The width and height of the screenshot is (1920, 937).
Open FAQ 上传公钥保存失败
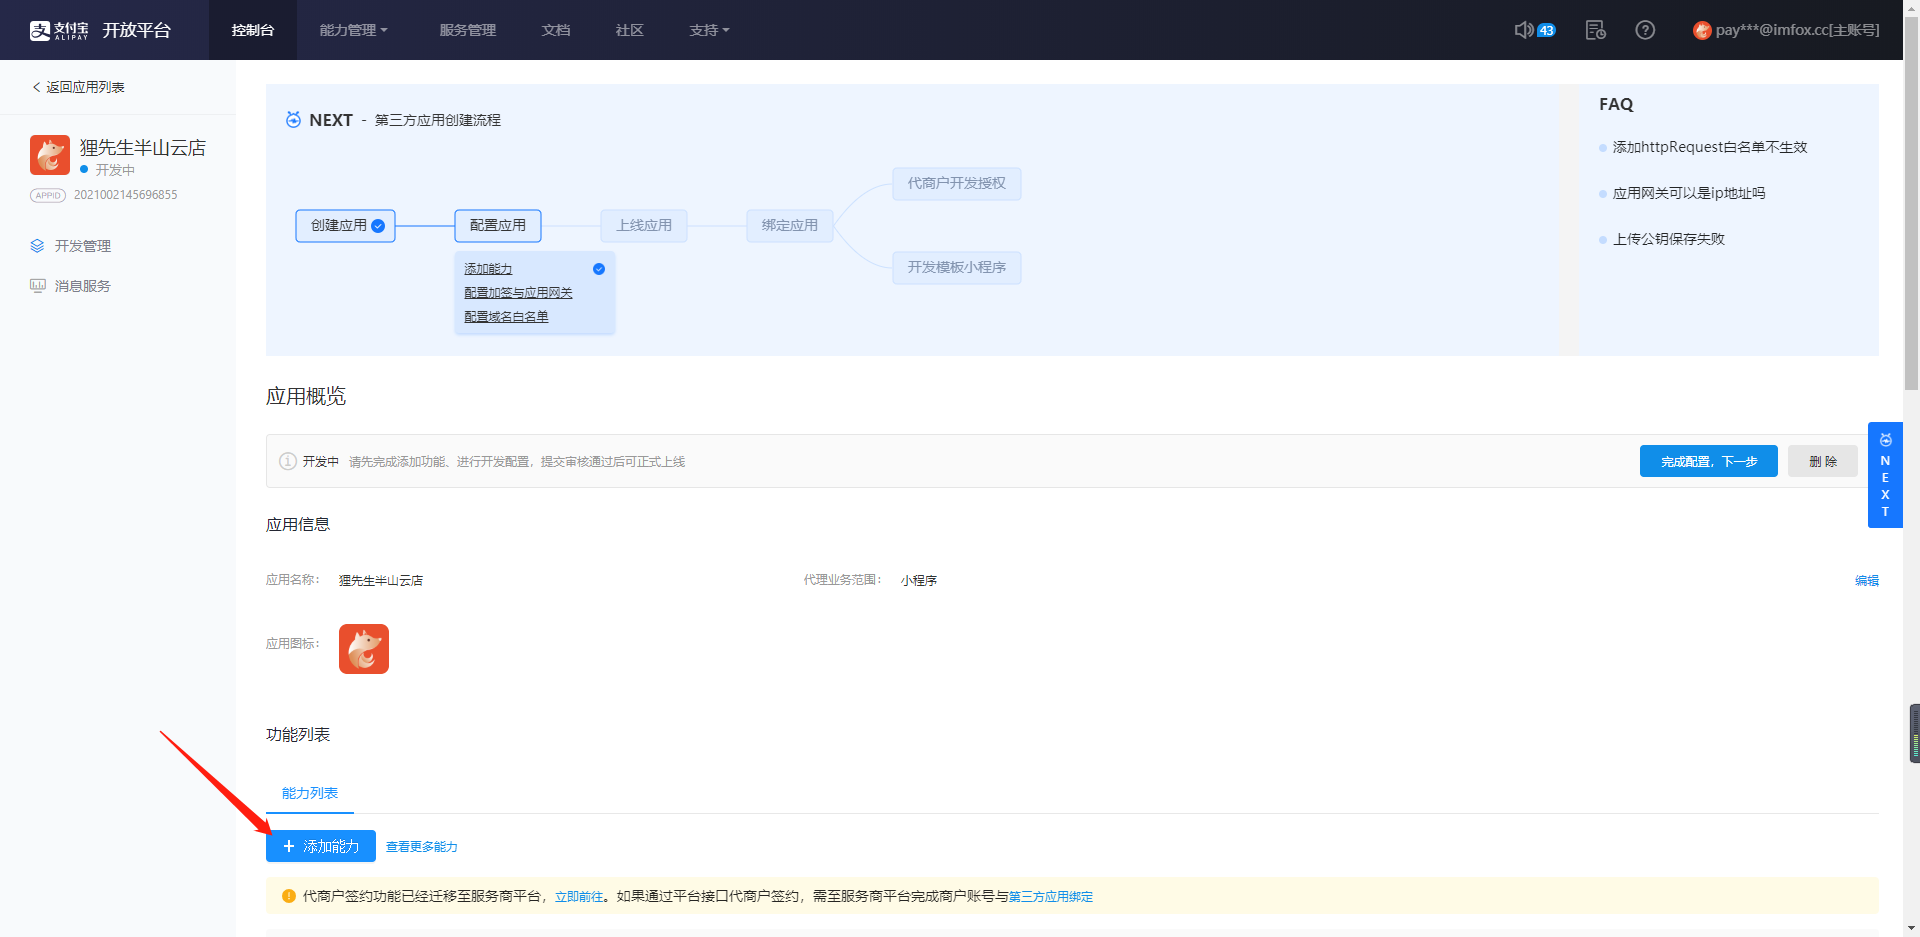[x=1669, y=239]
